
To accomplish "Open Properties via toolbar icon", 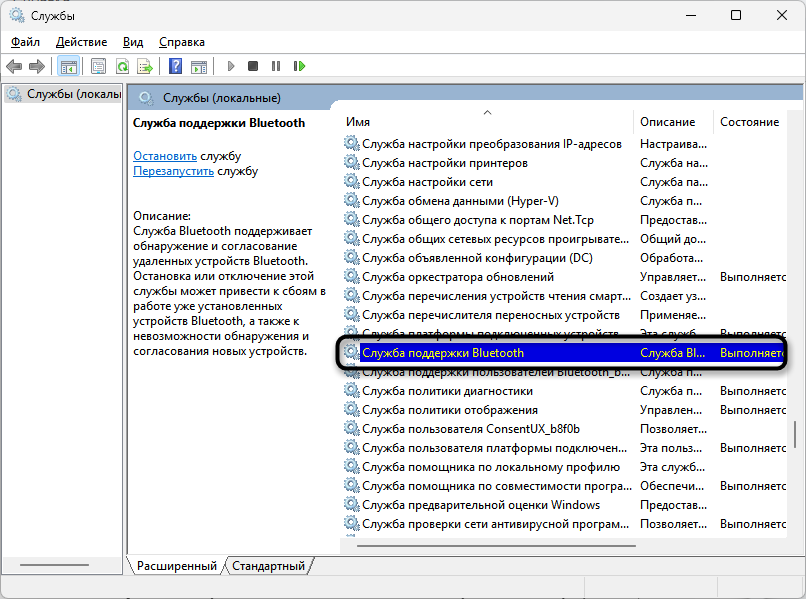I will click(x=98, y=67).
